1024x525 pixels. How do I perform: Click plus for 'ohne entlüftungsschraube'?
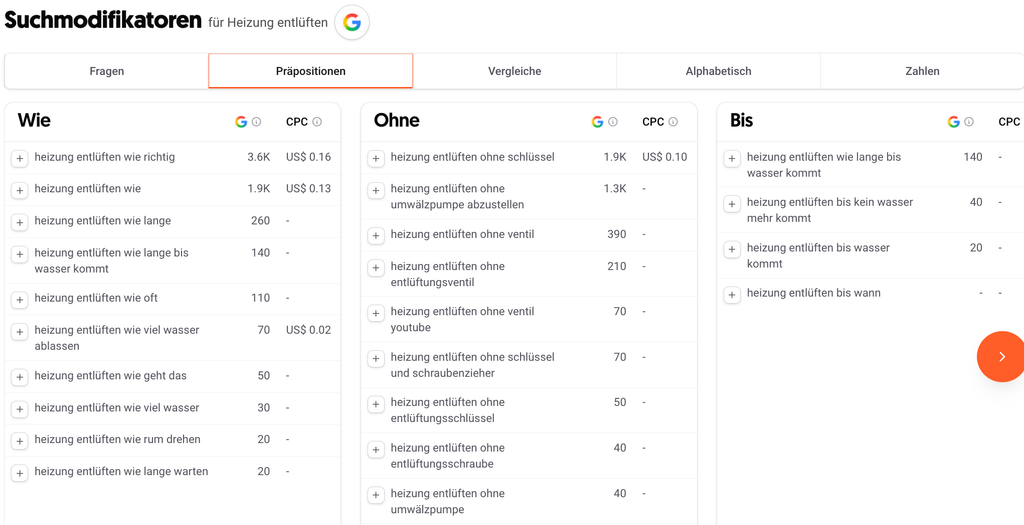point(376,449)
